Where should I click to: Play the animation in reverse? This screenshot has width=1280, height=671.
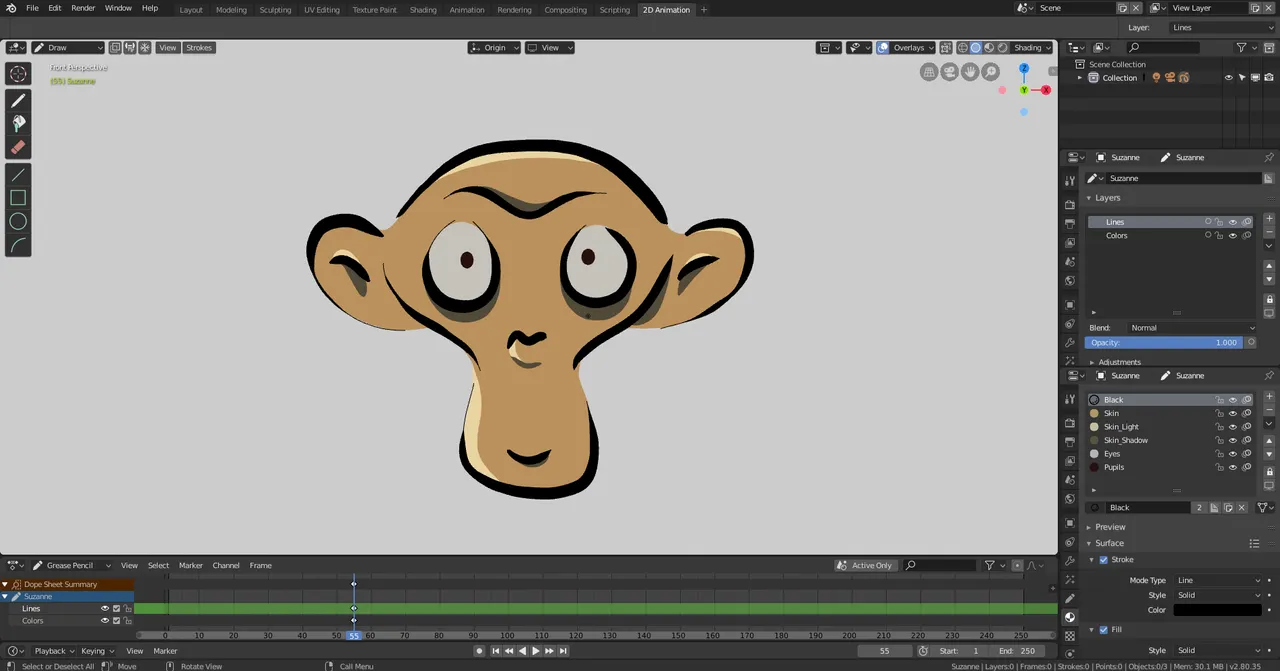(522, 651)
